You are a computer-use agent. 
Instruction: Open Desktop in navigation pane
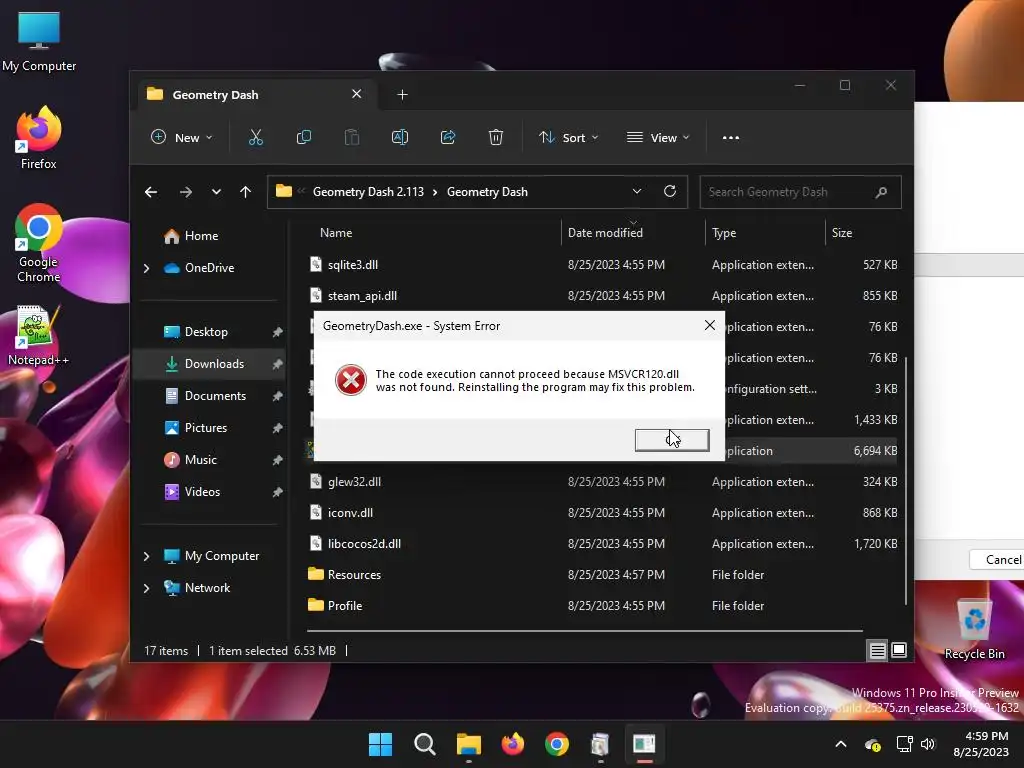click(206, 332)
